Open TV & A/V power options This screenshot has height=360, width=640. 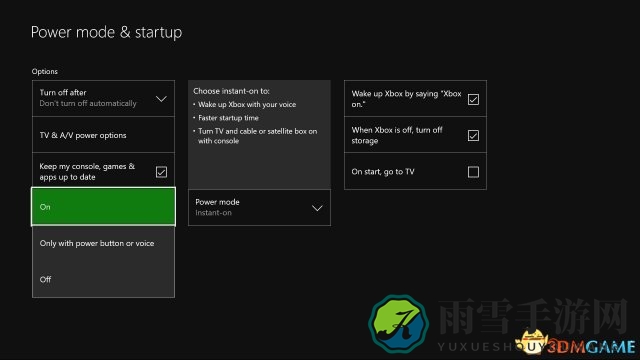[103, 135]
